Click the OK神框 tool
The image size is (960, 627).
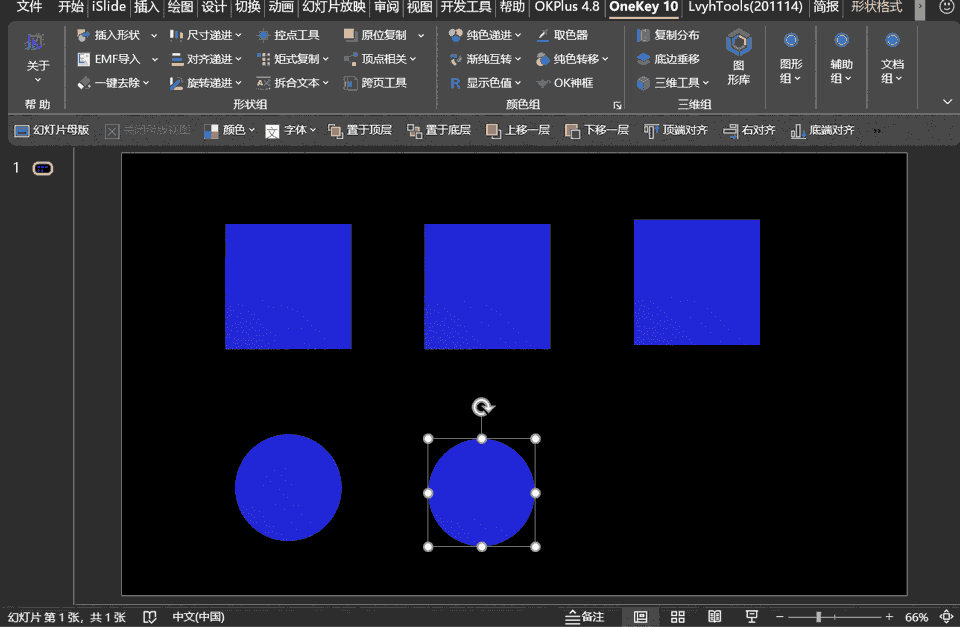(x=565, y=83)
